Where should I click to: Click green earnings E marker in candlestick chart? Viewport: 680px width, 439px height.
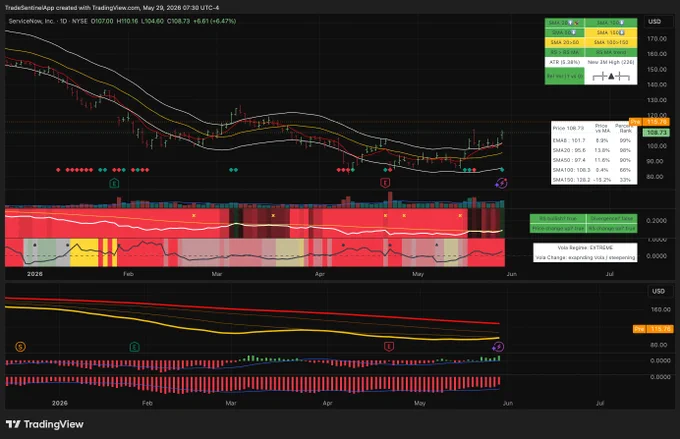(x=114, y=183)
